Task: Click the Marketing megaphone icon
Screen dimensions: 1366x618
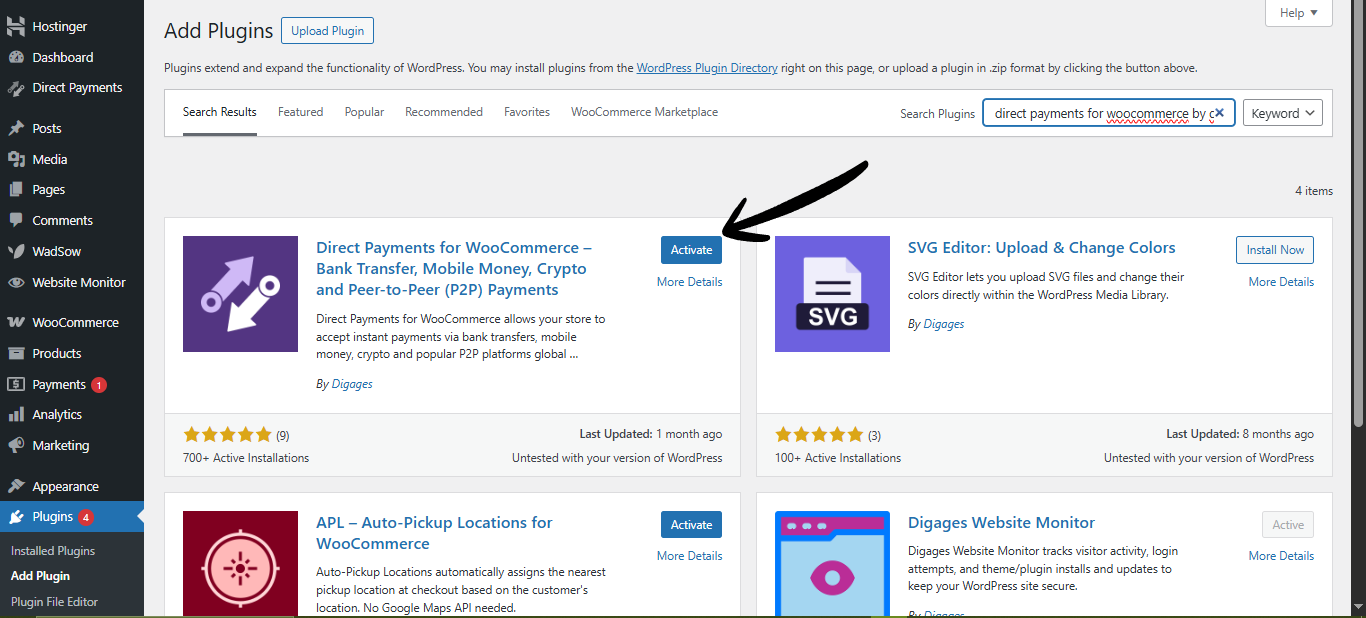Action: click(x=16, y=446)
